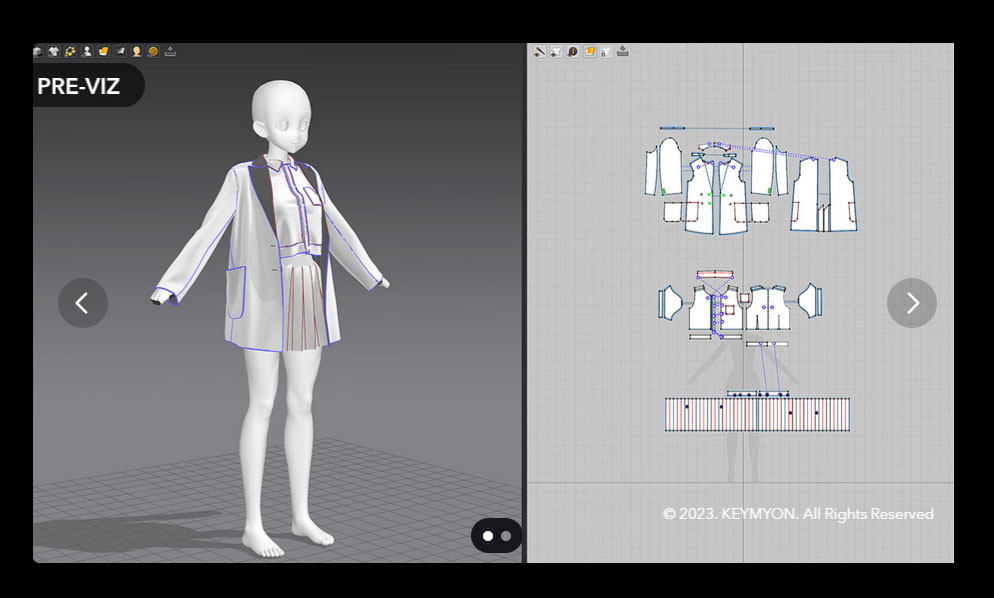994x598 pixels.
Task: Click the orange textured sphere icon in 3D toolbar
Action: (x=153, y=51)
